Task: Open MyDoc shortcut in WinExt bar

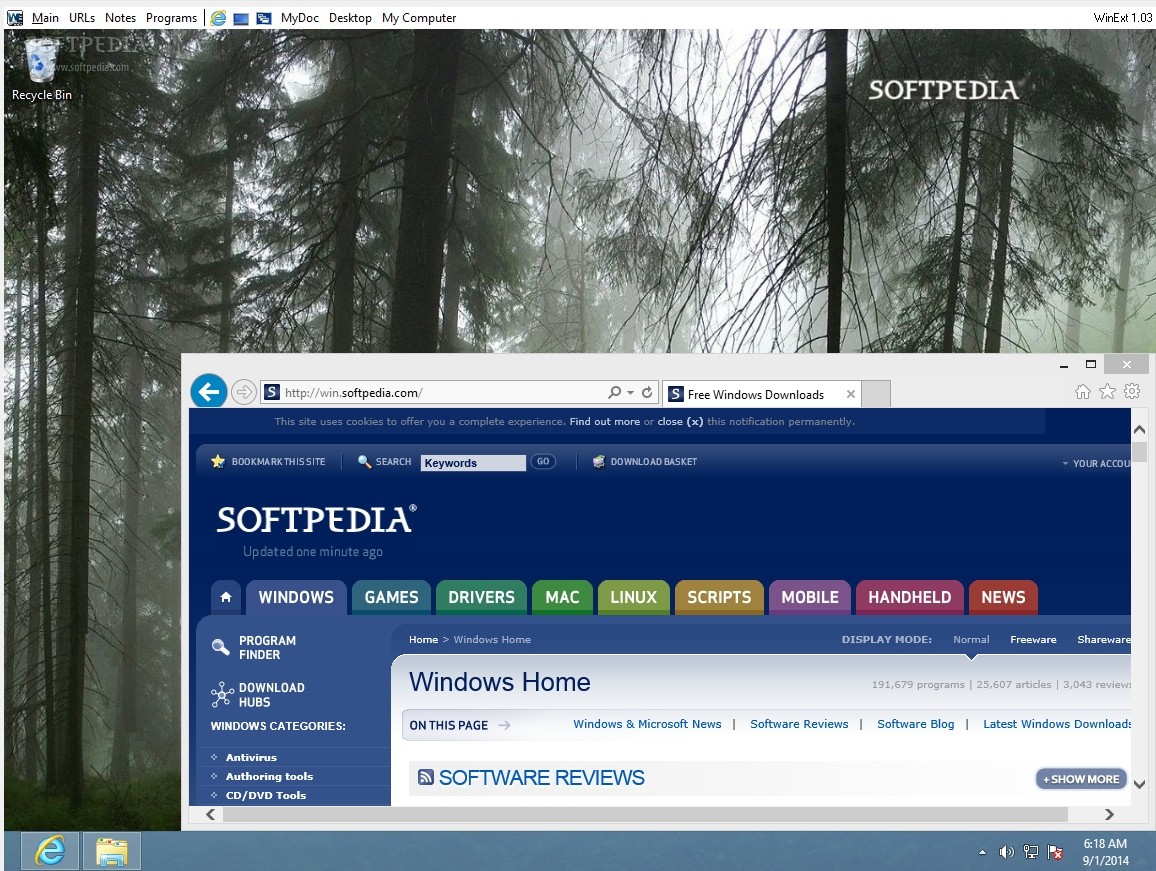Action: [299, 18]
